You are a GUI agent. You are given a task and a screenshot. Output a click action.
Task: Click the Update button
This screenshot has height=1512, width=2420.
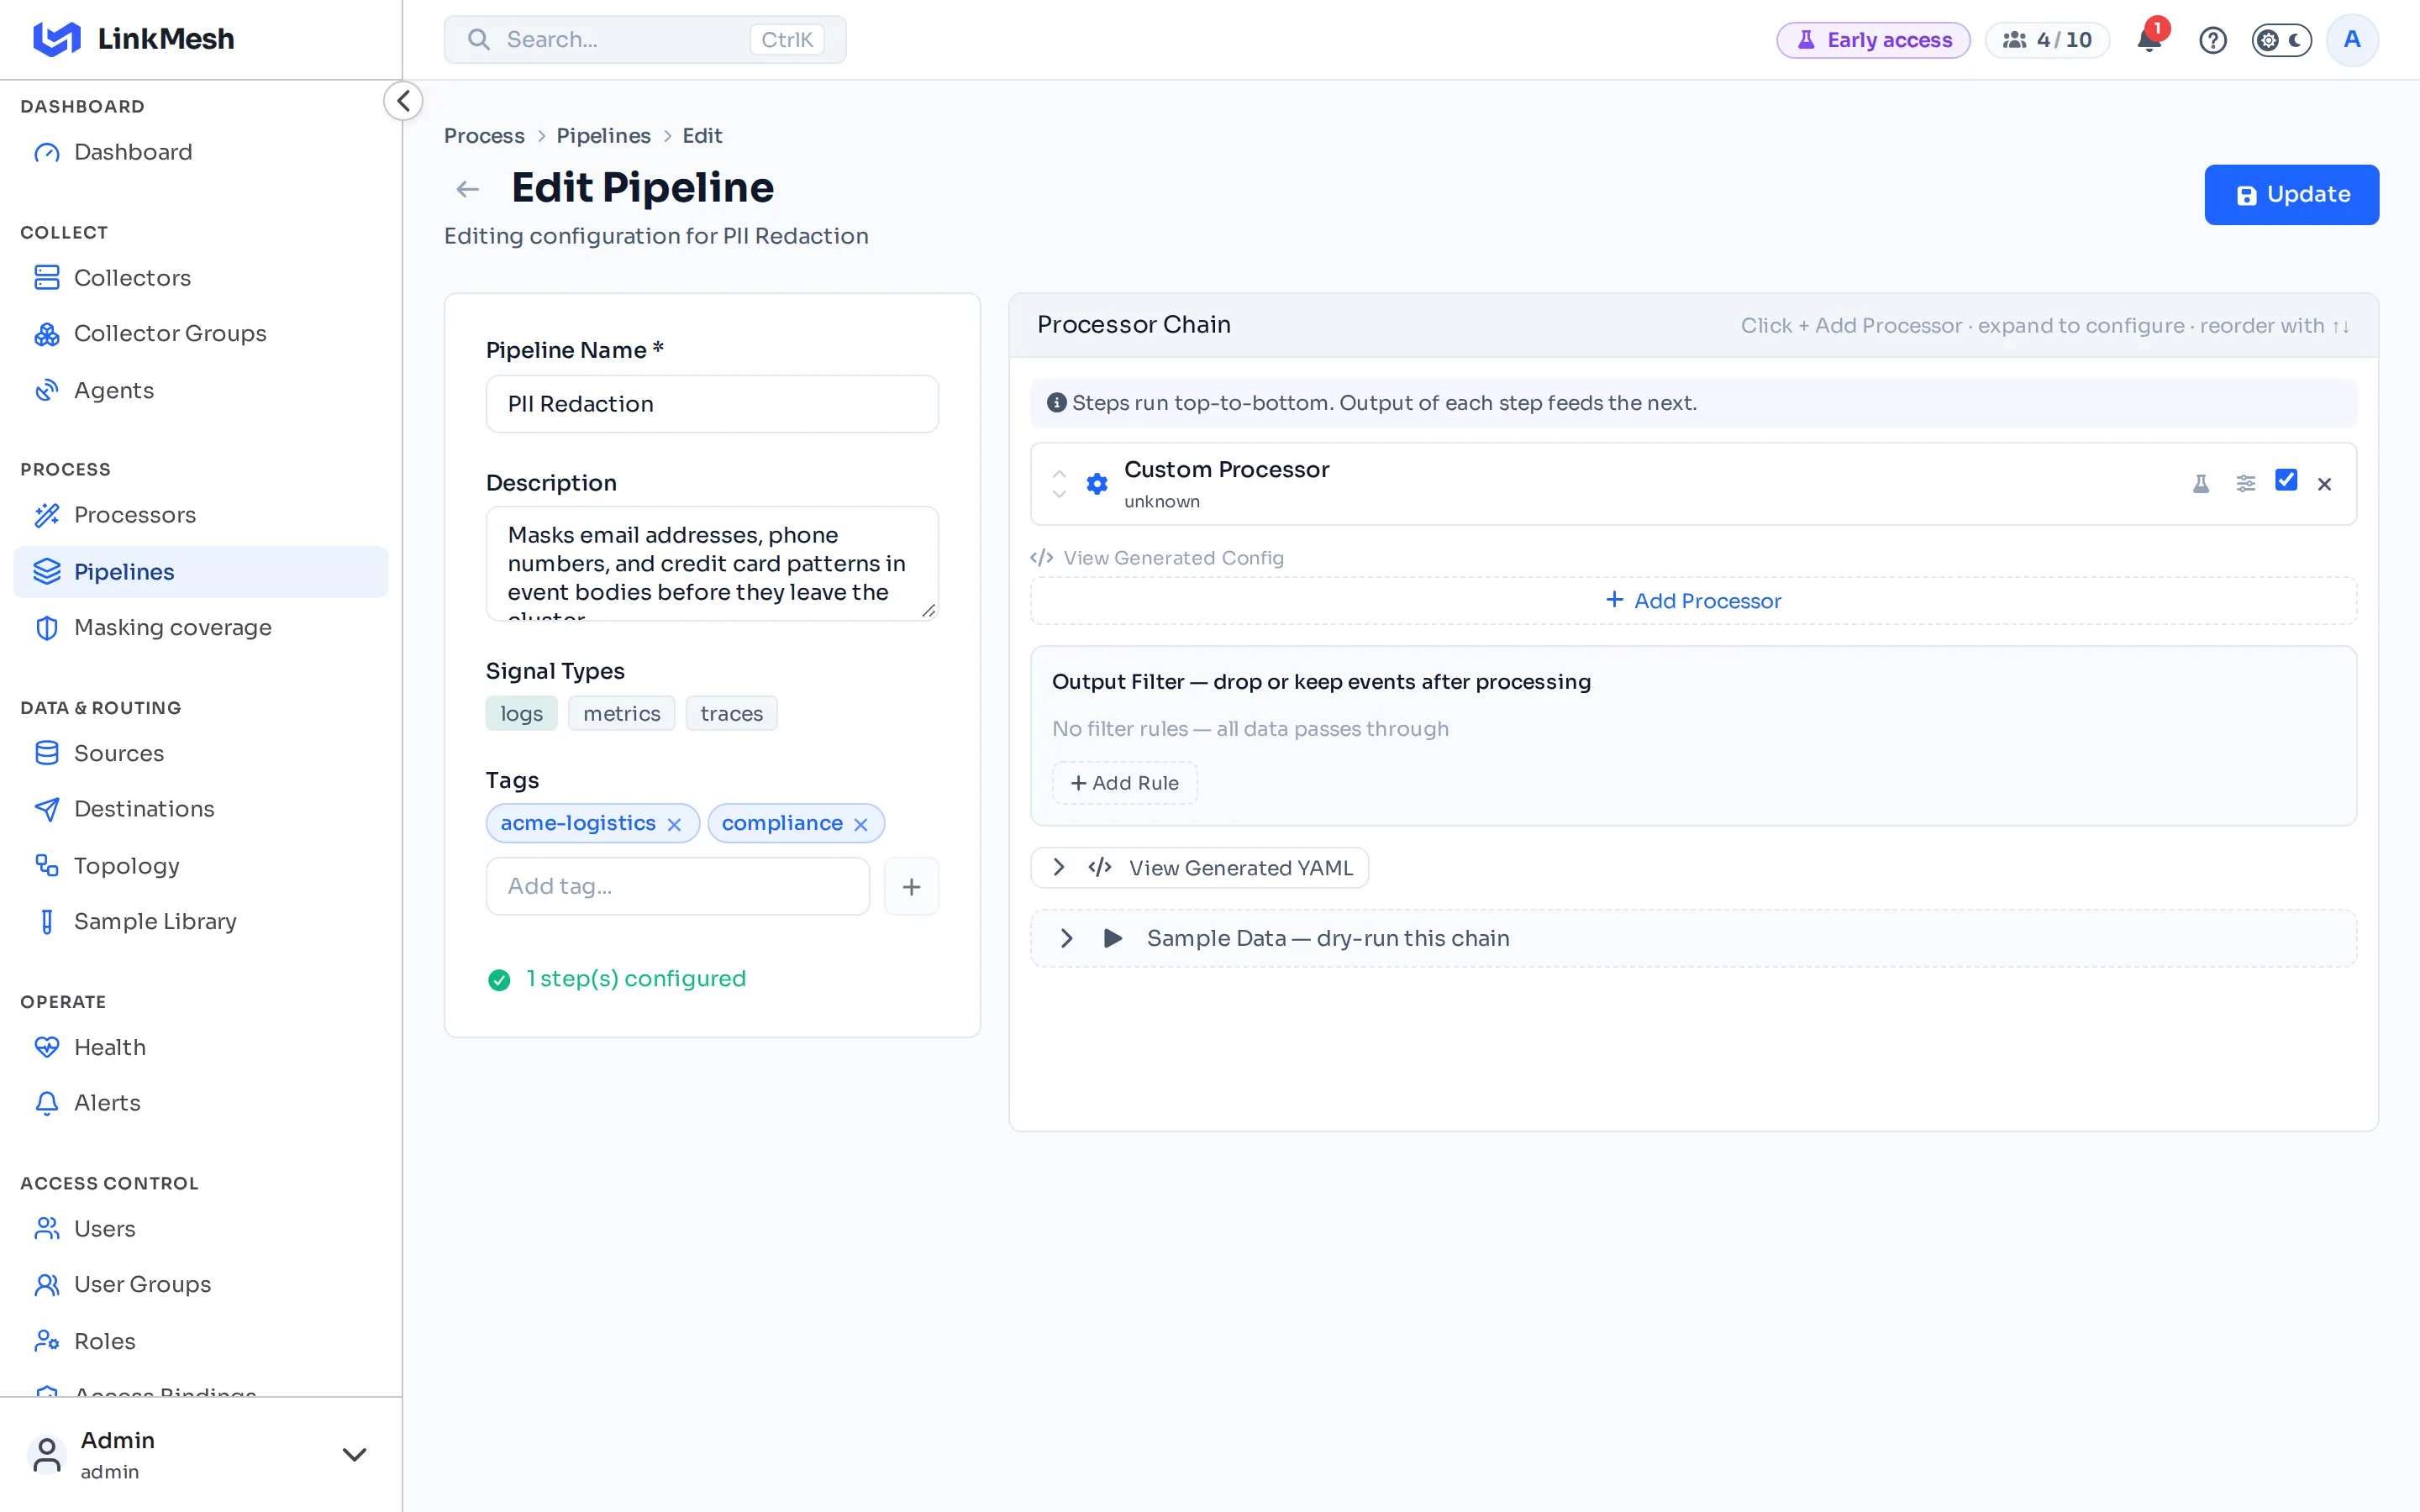click(2291, 195)
